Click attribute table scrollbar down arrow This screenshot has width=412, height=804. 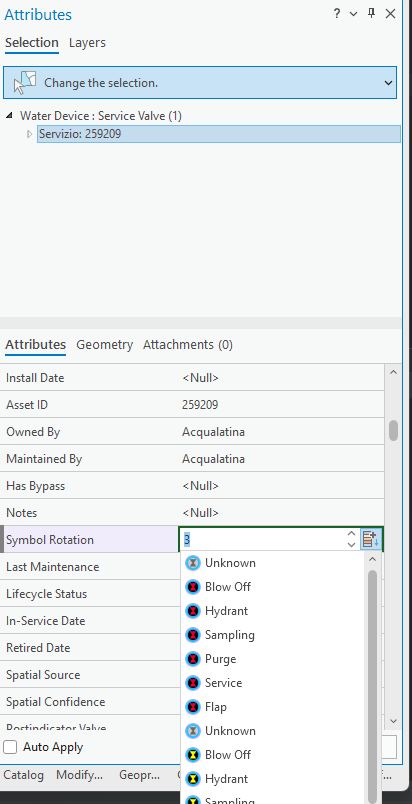point(393,721)
